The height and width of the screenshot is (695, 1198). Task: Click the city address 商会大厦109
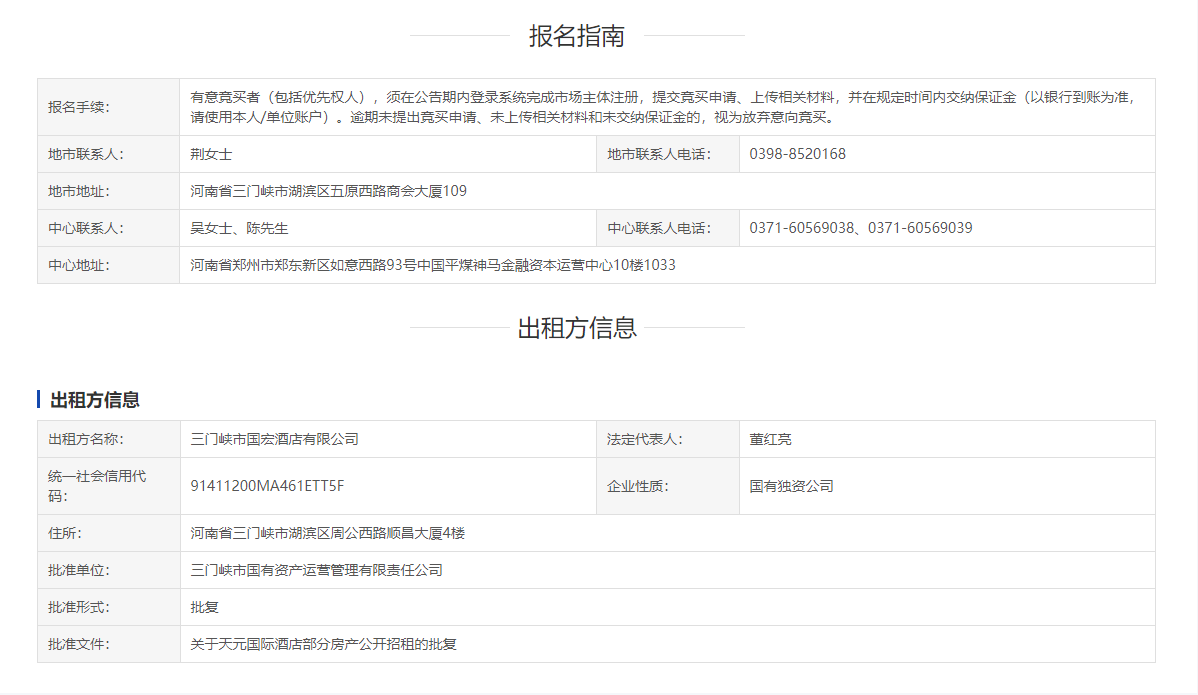click(x=328, y=191)
